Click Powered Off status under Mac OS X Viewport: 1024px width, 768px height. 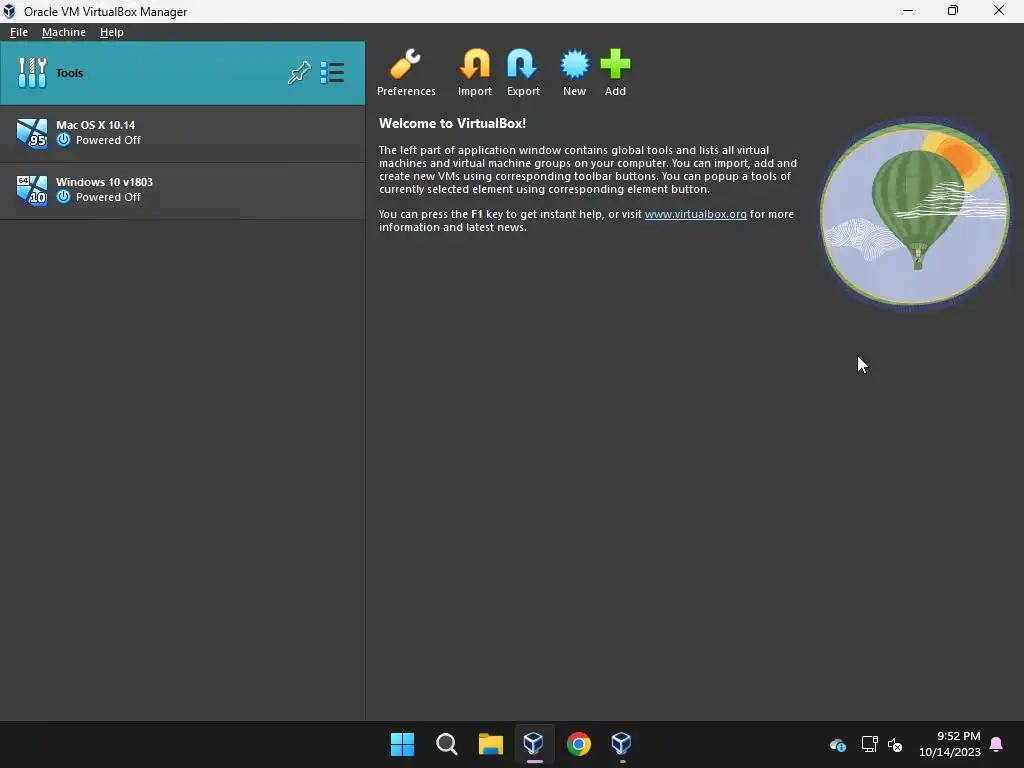tap(108, 140)
